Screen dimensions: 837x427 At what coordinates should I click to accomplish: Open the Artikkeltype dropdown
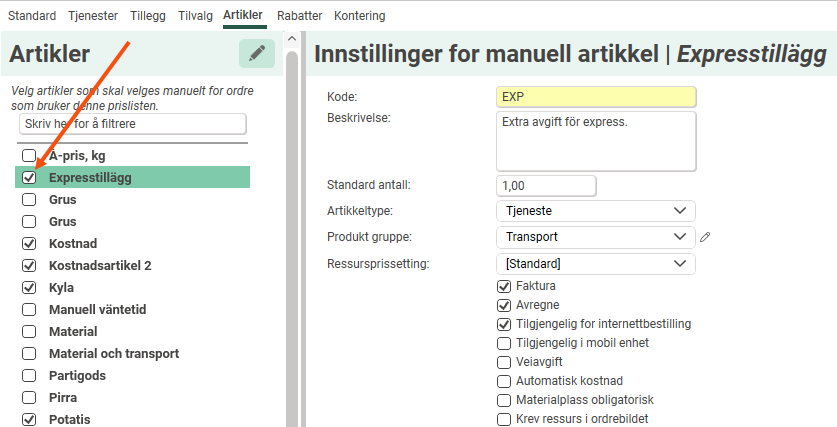595,211
